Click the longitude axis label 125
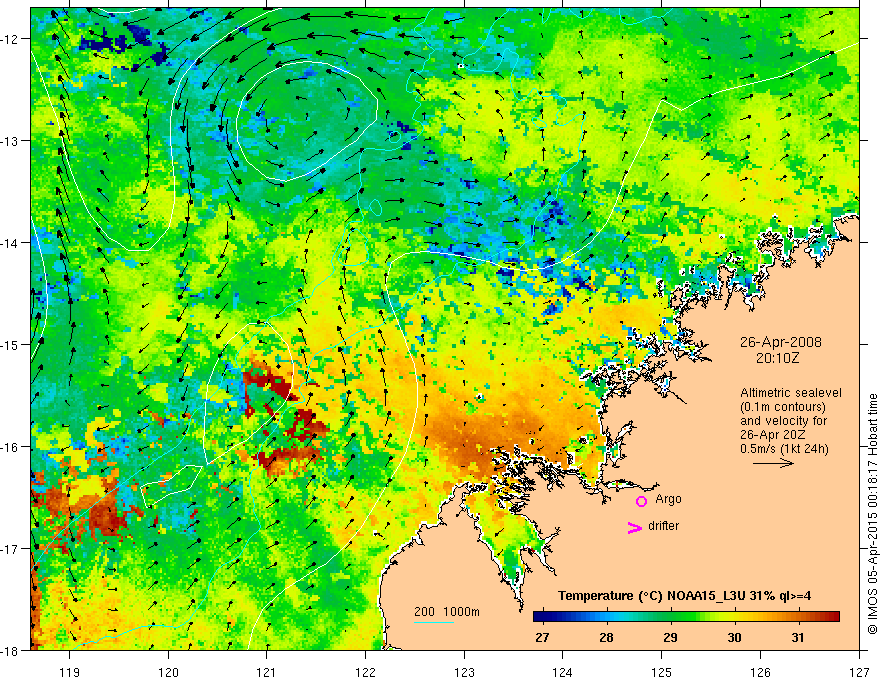 click(x=662, y=672)
